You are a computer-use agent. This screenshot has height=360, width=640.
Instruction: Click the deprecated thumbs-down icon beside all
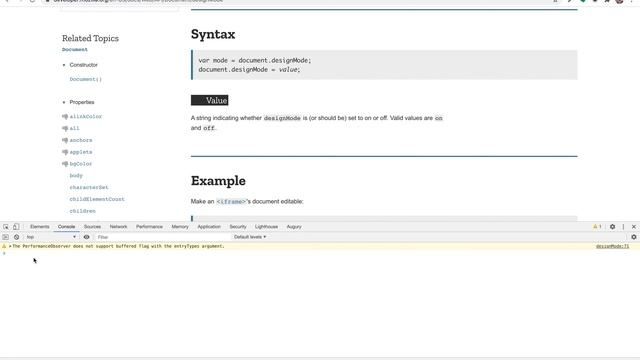click(x=65, y=129)
